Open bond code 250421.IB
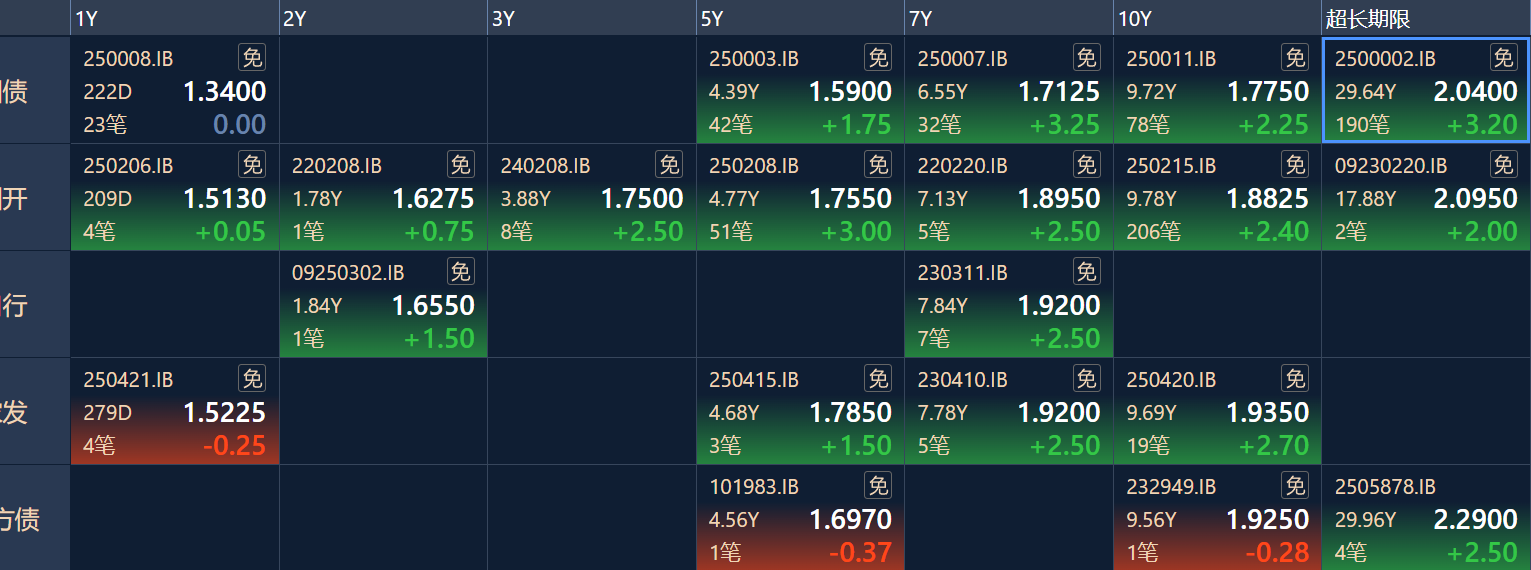This screenshot has width=1531, height=570. (128, 380)
